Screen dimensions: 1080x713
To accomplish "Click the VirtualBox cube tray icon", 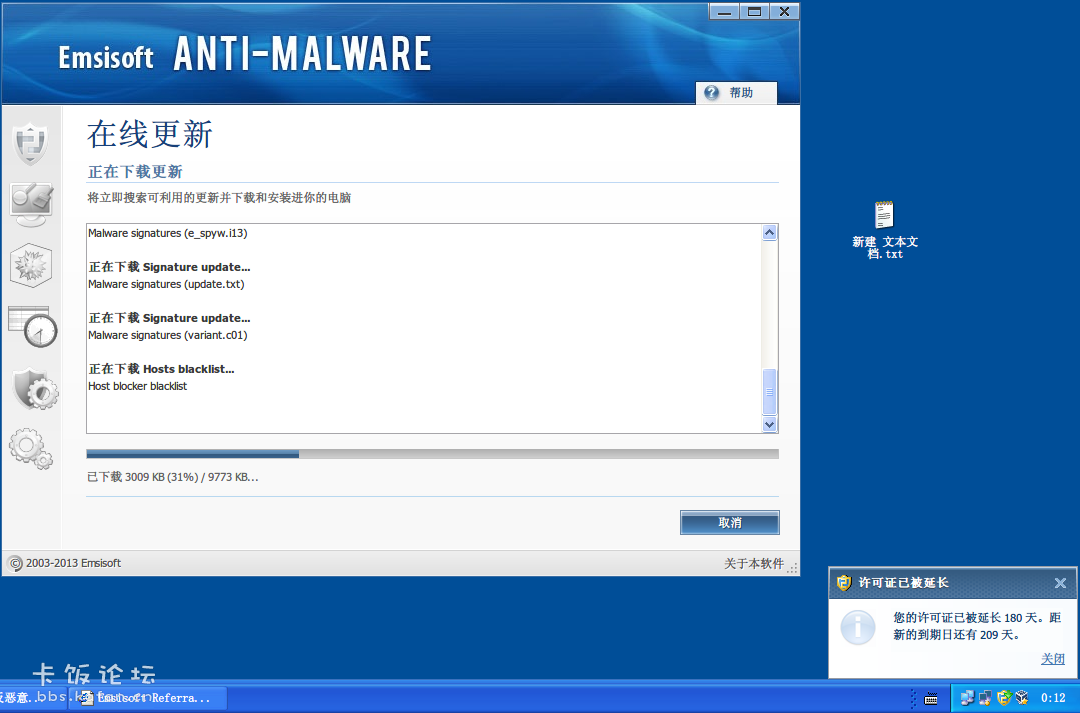I will (1022, 698).
